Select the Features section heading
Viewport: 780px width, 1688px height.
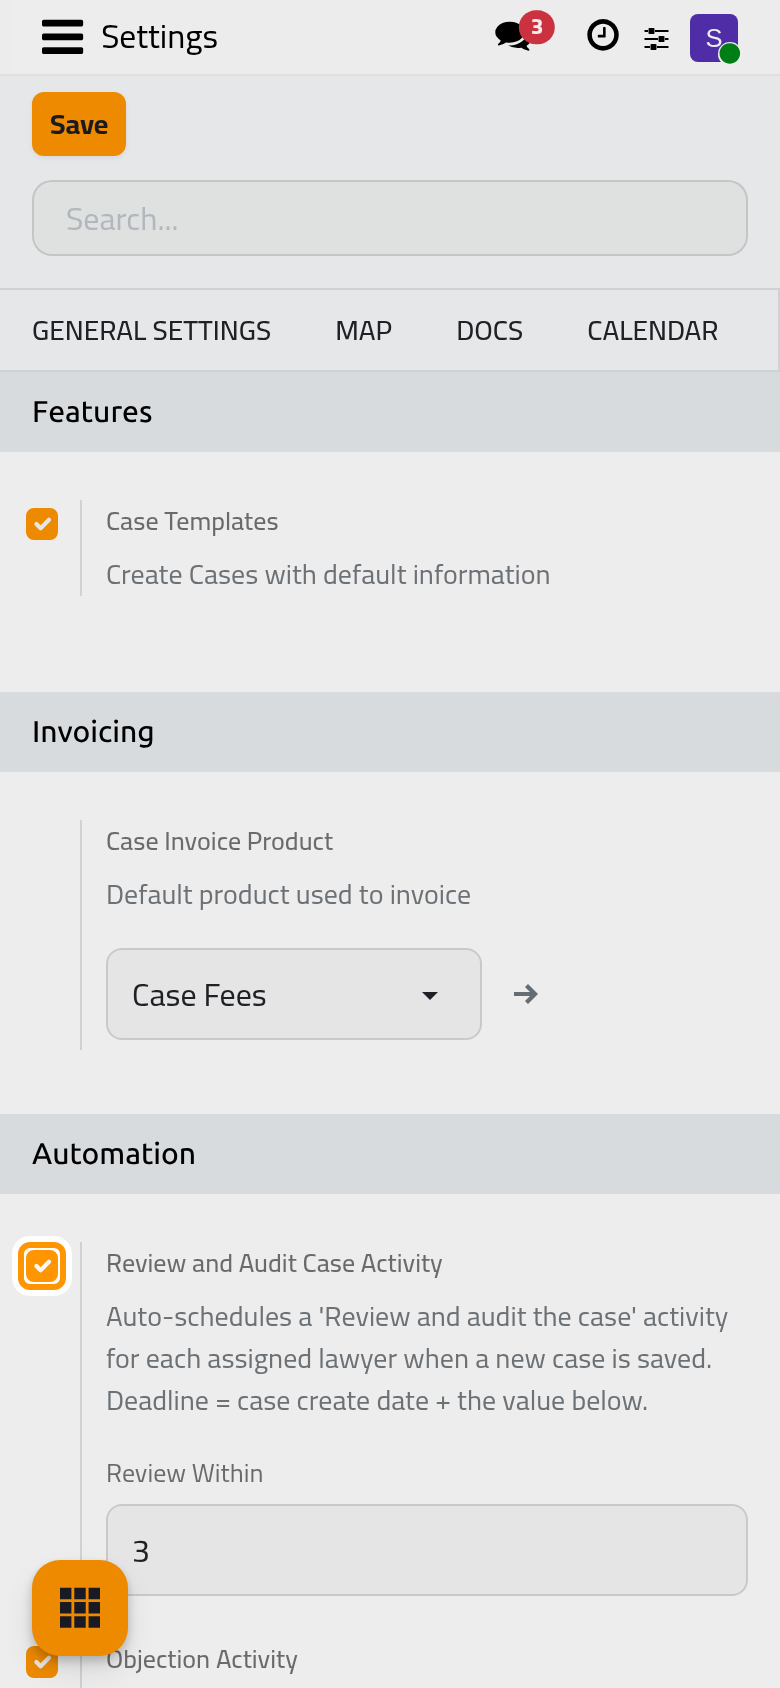coord(92,412)
